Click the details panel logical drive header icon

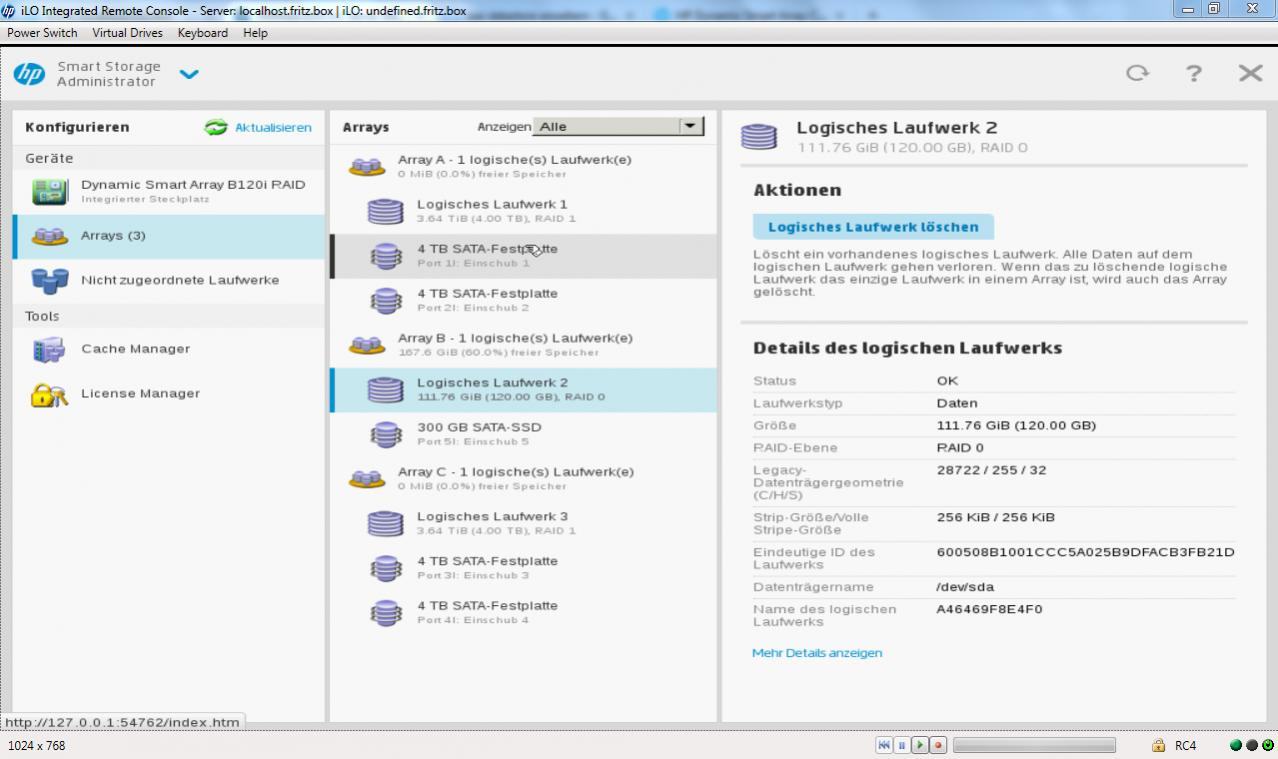pos(759,136)
